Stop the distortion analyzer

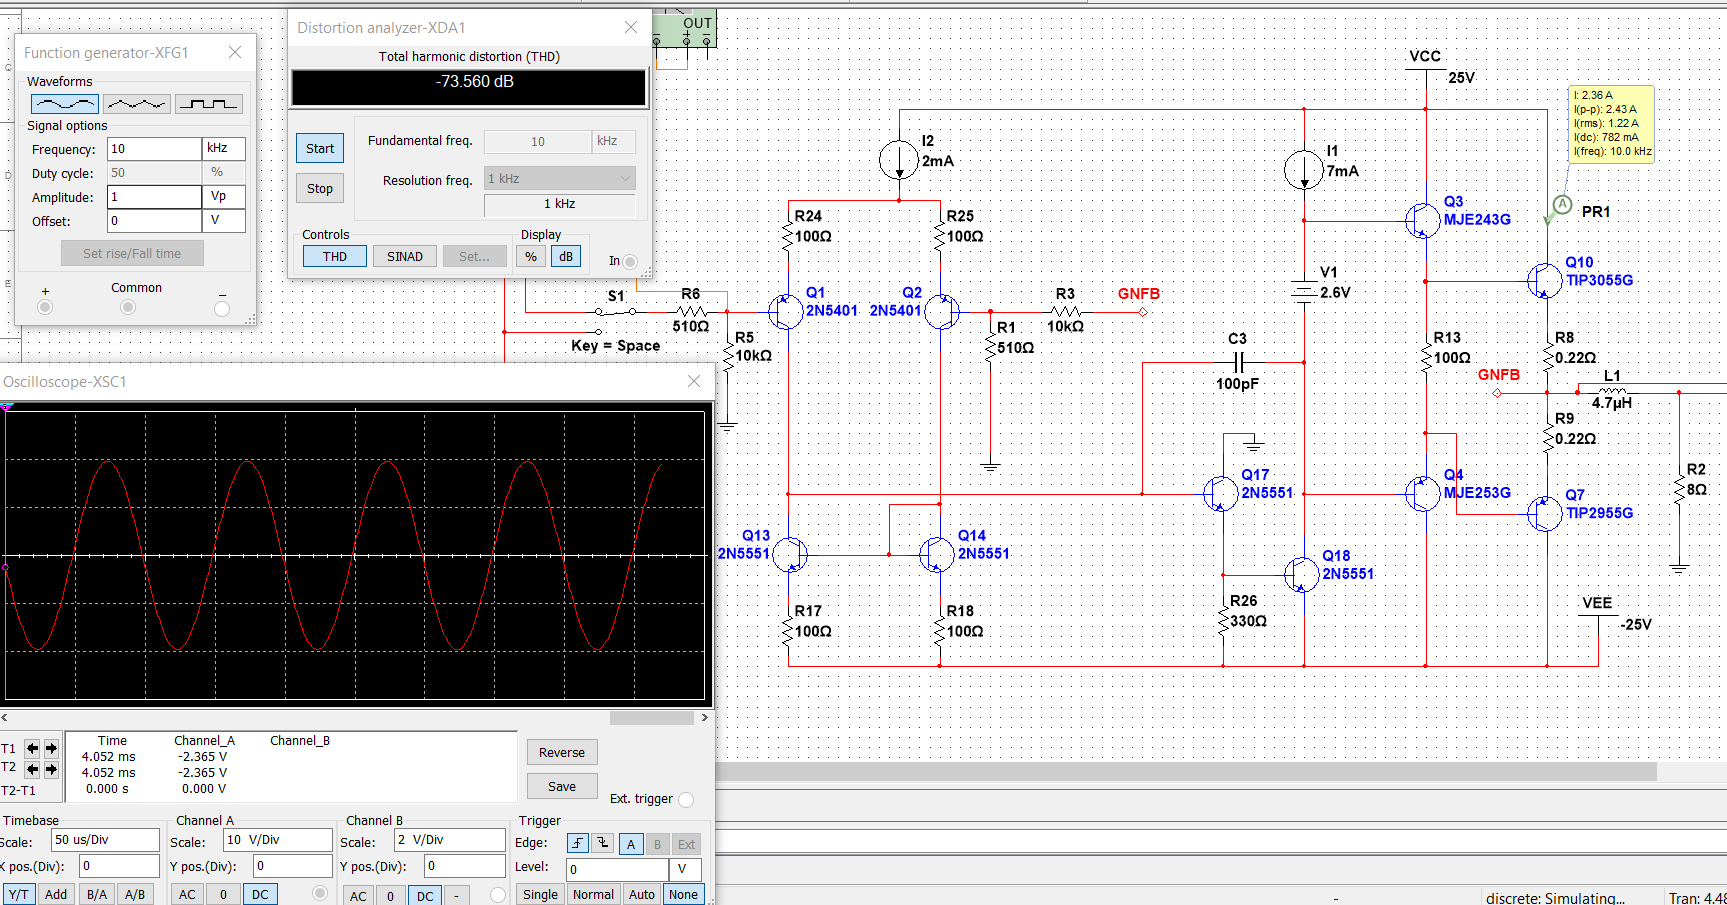click(320, 188)
